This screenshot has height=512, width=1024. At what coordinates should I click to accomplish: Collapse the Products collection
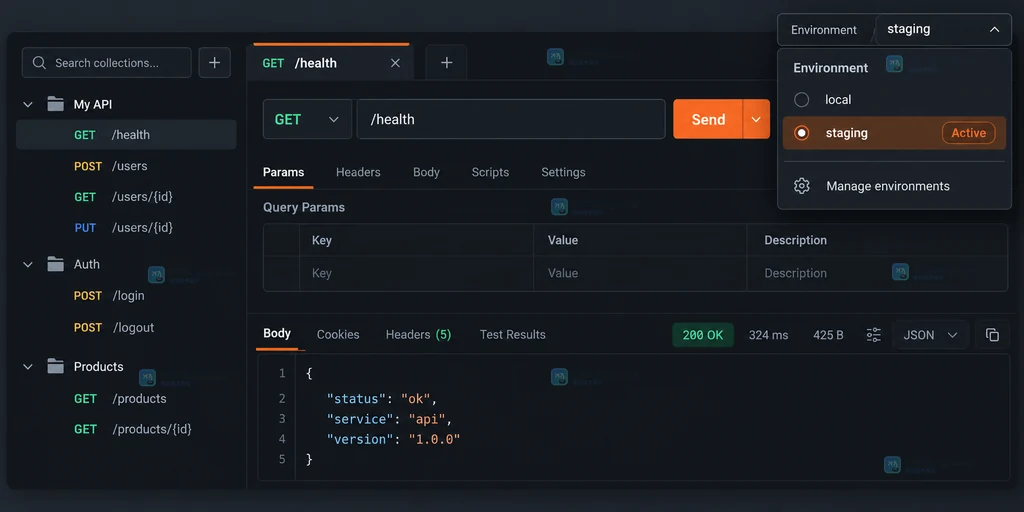[x=28, y=367]
